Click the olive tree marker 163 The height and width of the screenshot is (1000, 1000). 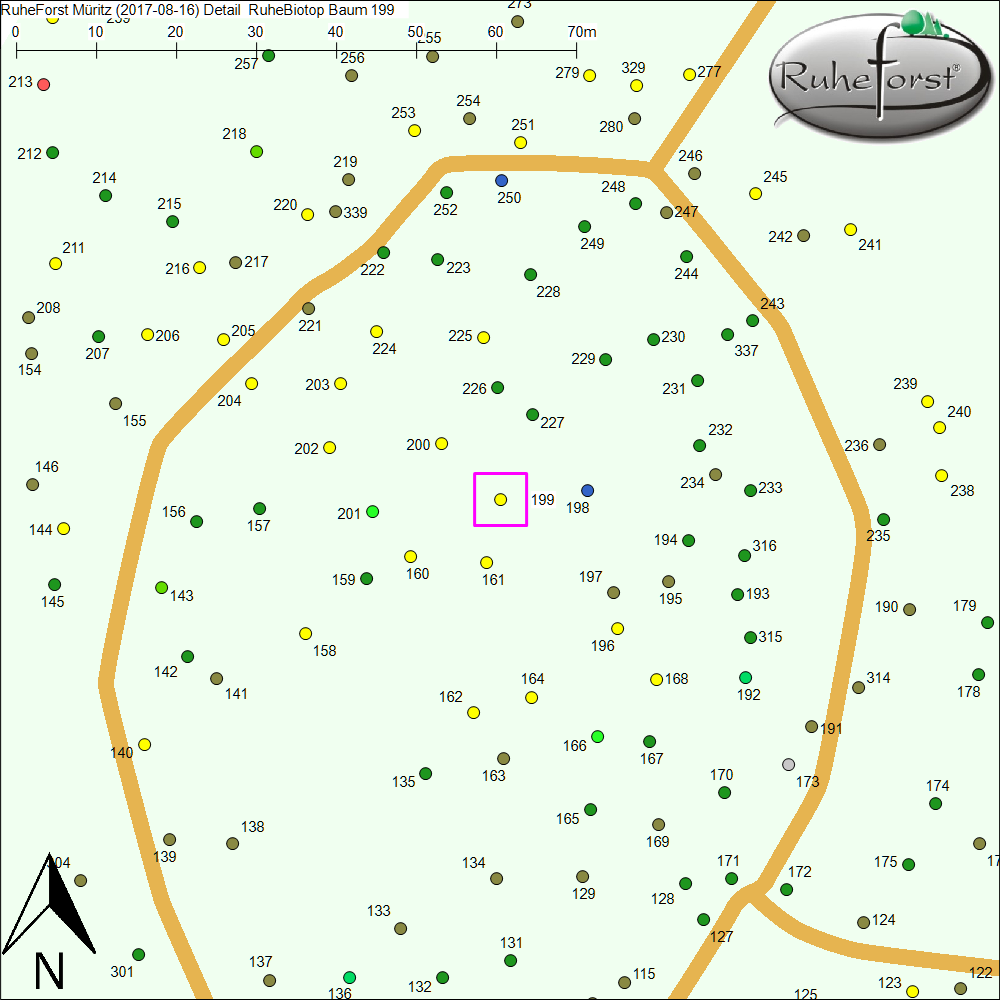coord(503,758)
